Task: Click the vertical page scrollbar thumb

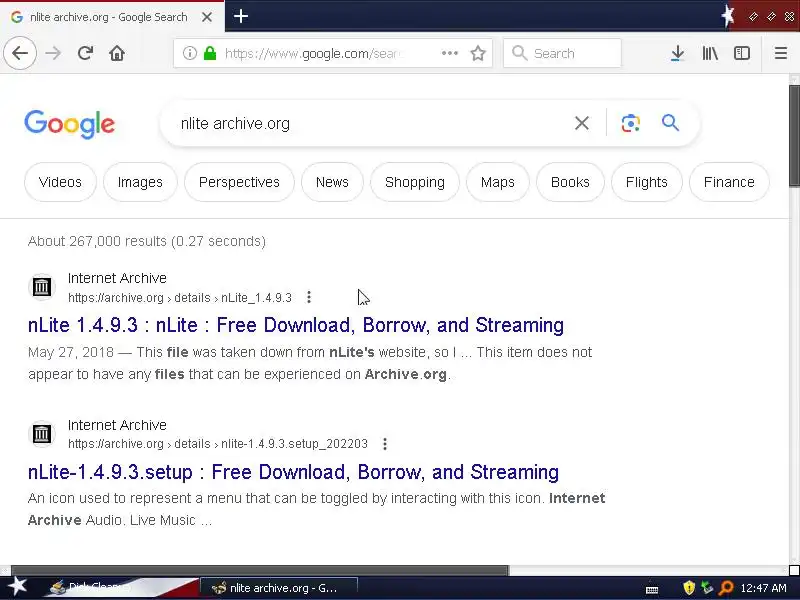Action: [794, 136]
